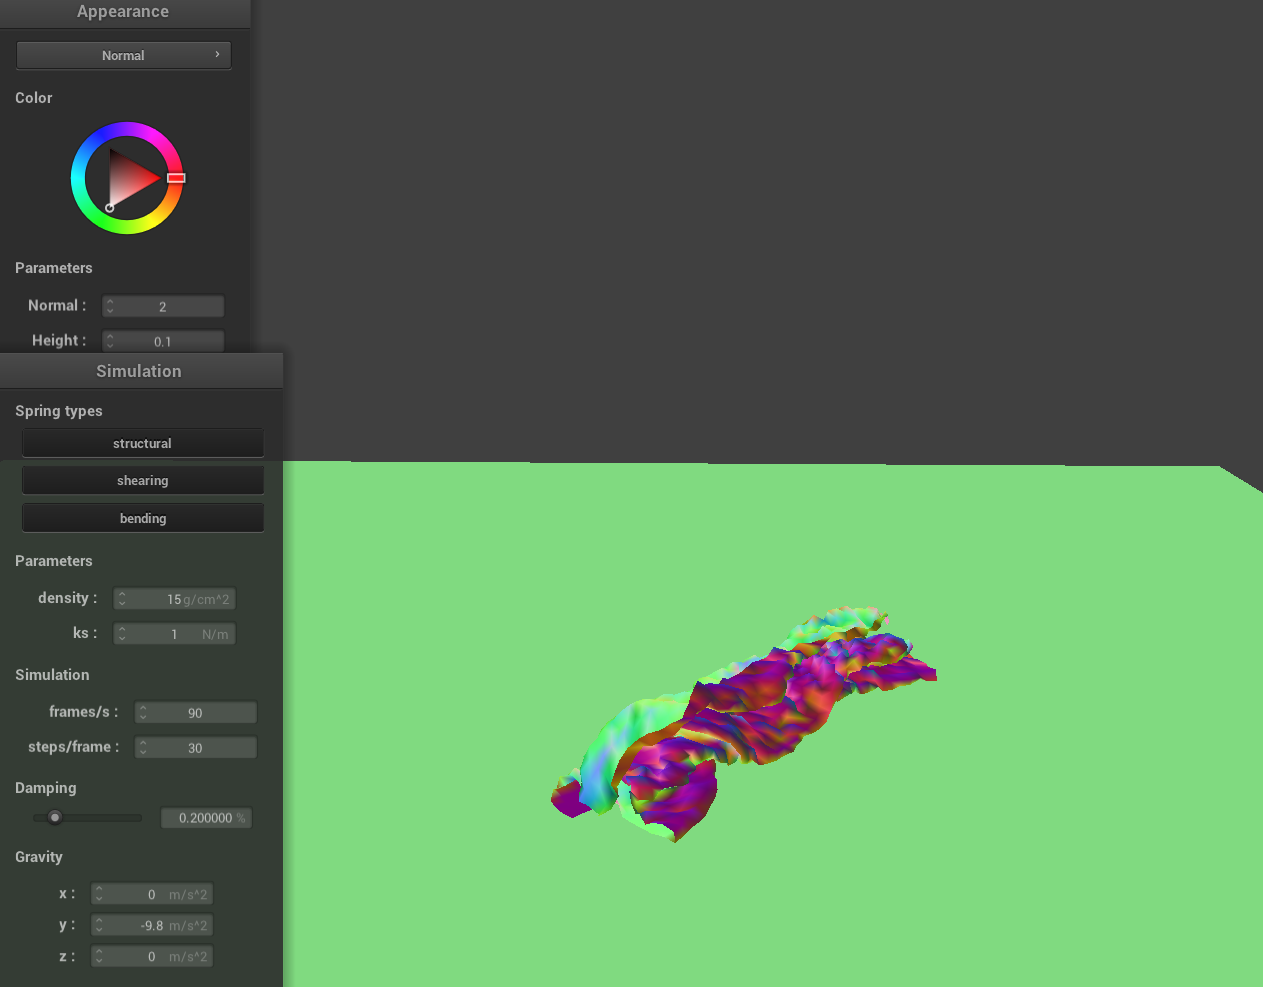The width and height of the screenshot is (1263, 987).
Task: Click the Normal parameter stepper arrows
Action: click(110, 306)
